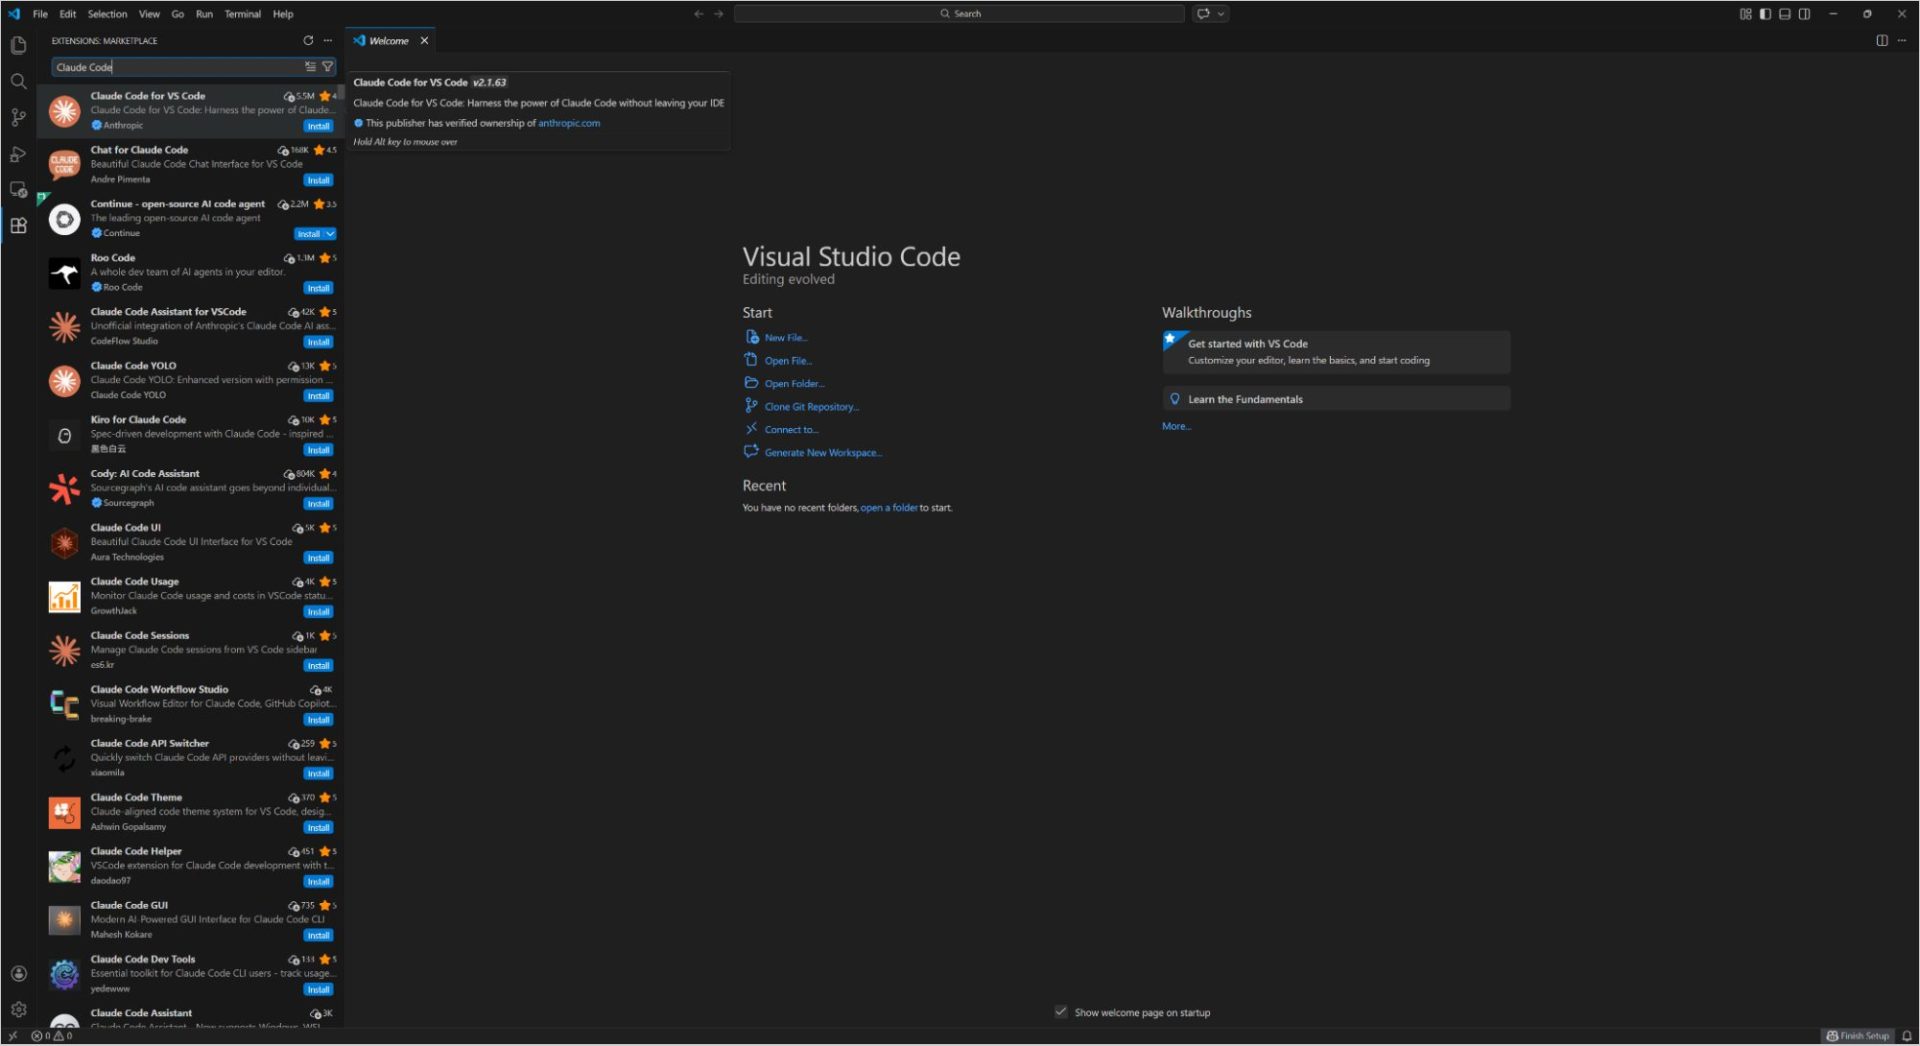Screen dimensions: 1920x1046
Task: Uncheck Show welcome page on startup
Action: 1061,1012
